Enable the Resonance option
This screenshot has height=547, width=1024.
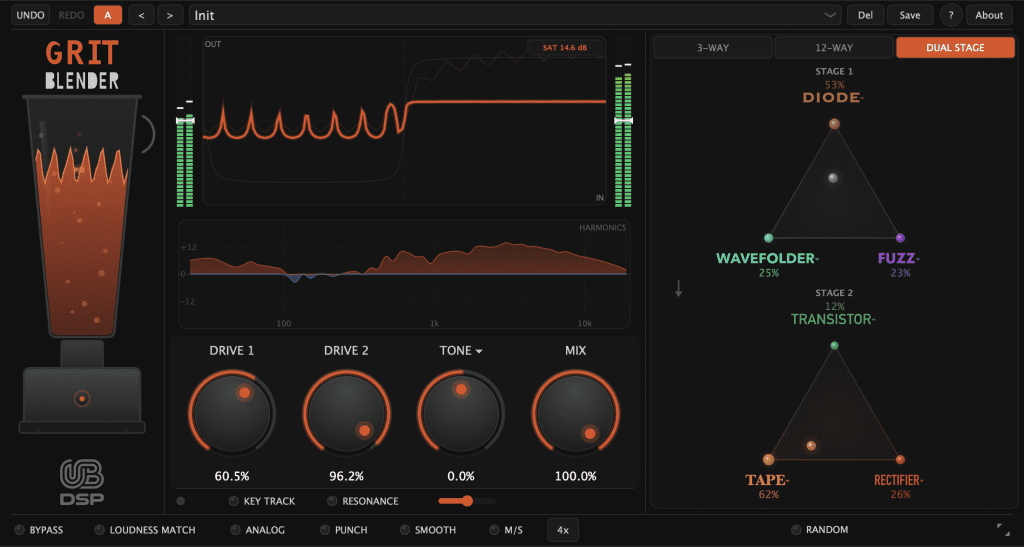361,501
